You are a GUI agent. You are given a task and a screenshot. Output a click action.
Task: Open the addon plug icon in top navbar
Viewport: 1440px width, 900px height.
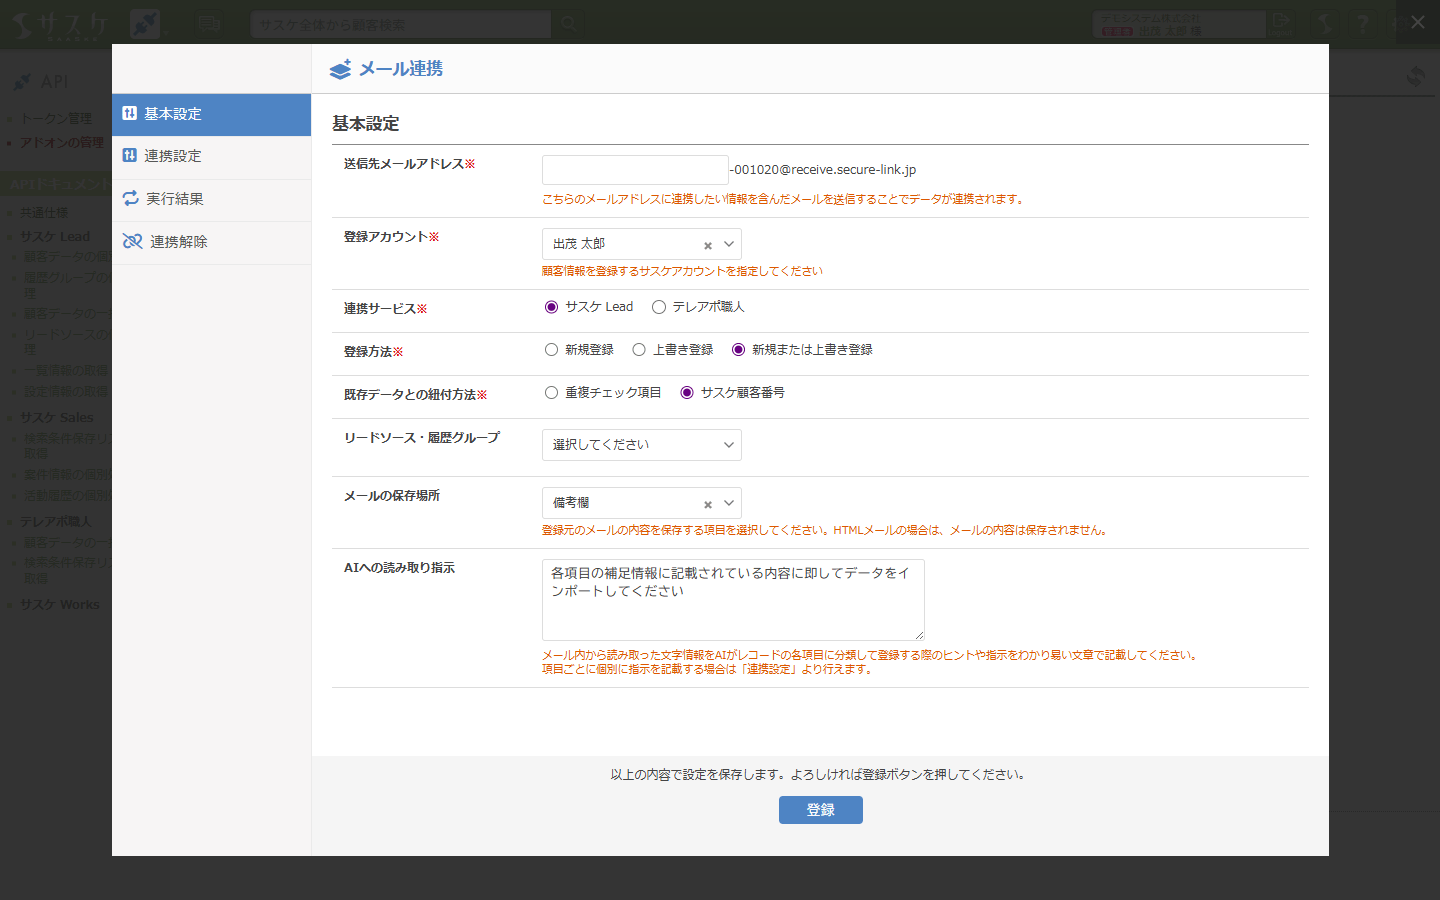tap(145, 22)
